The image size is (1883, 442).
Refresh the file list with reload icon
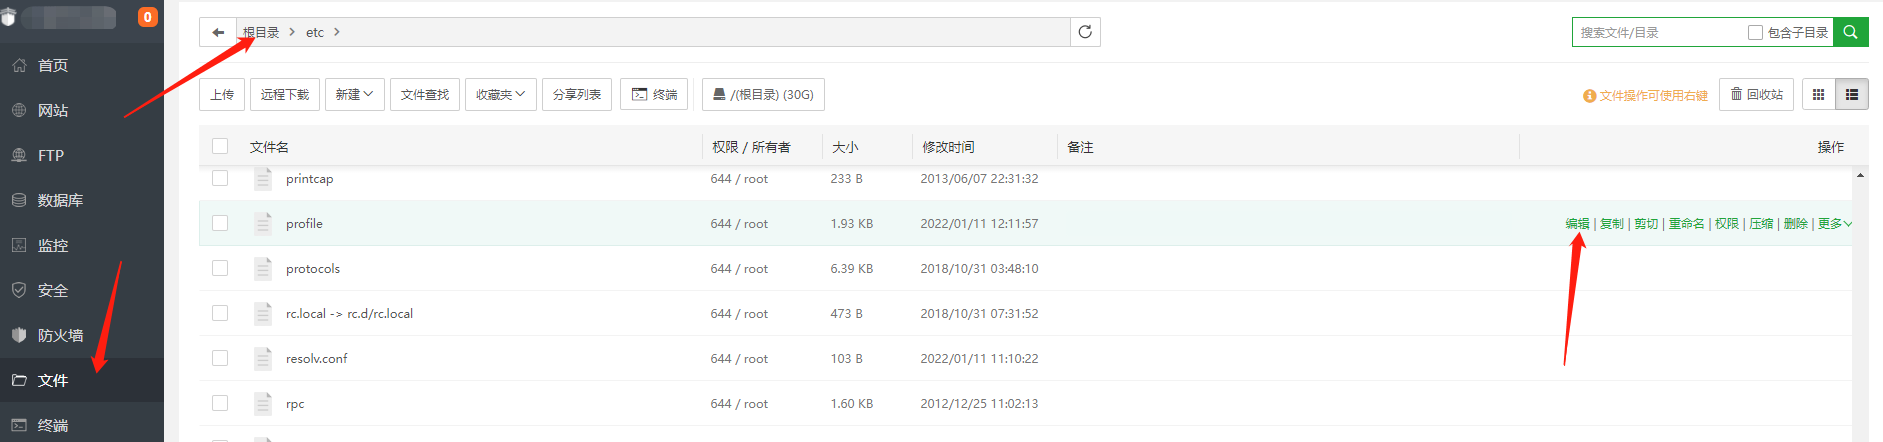[1085, 32]
